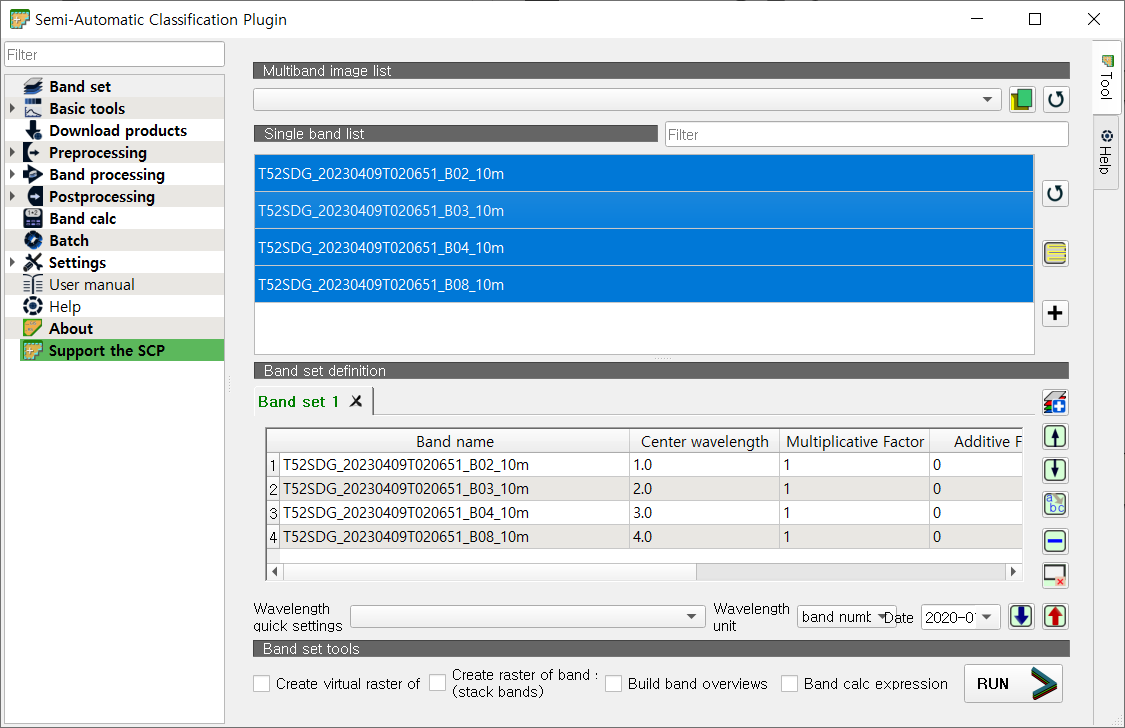Select all bands in the single band list

click(1055, 253)
